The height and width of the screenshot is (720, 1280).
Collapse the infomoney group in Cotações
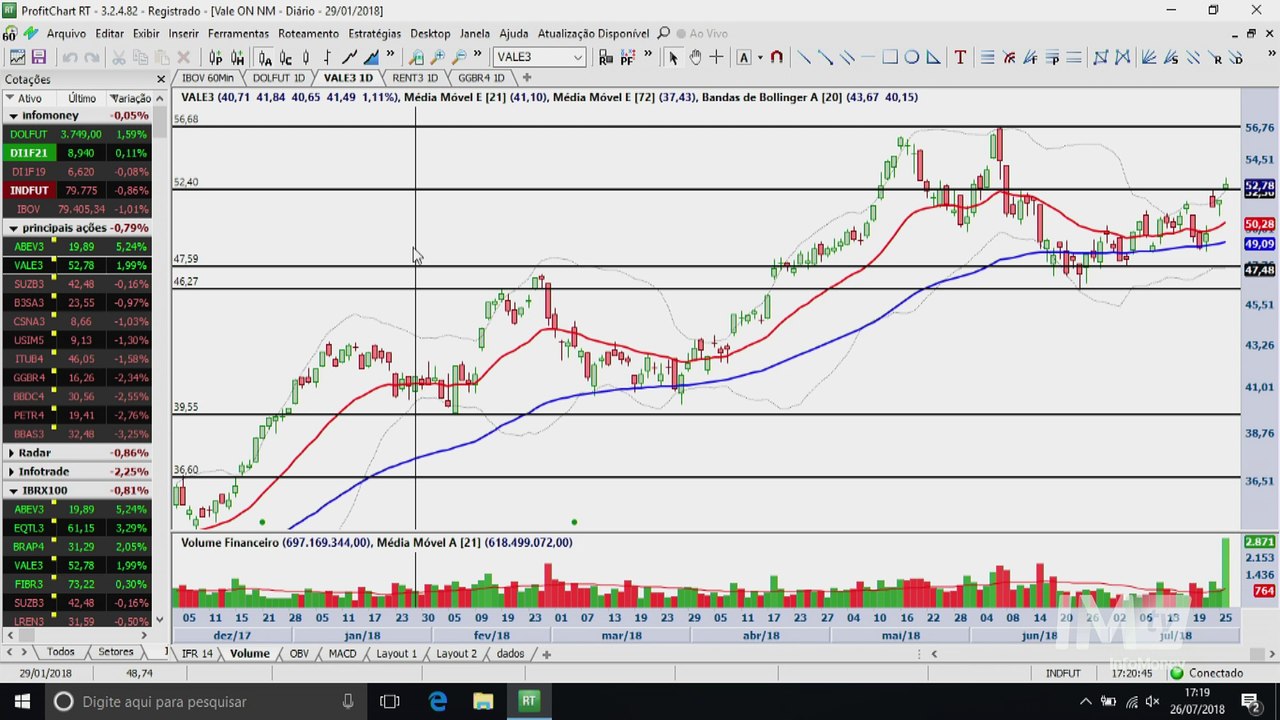13,116
